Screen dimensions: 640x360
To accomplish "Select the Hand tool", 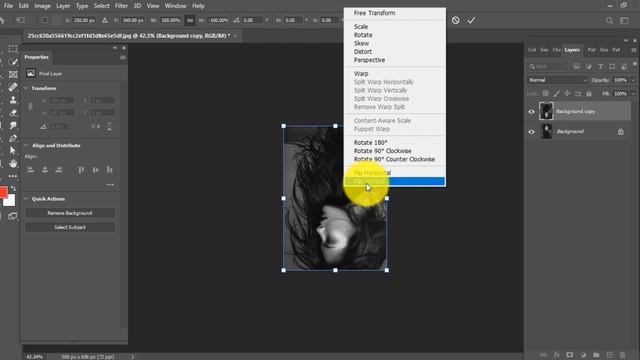I will pos(13,164).
